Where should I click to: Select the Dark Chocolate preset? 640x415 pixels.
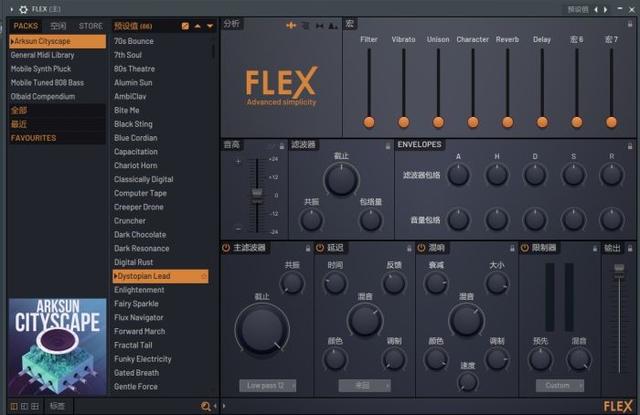pyautogui.click(x=161, y=235)
